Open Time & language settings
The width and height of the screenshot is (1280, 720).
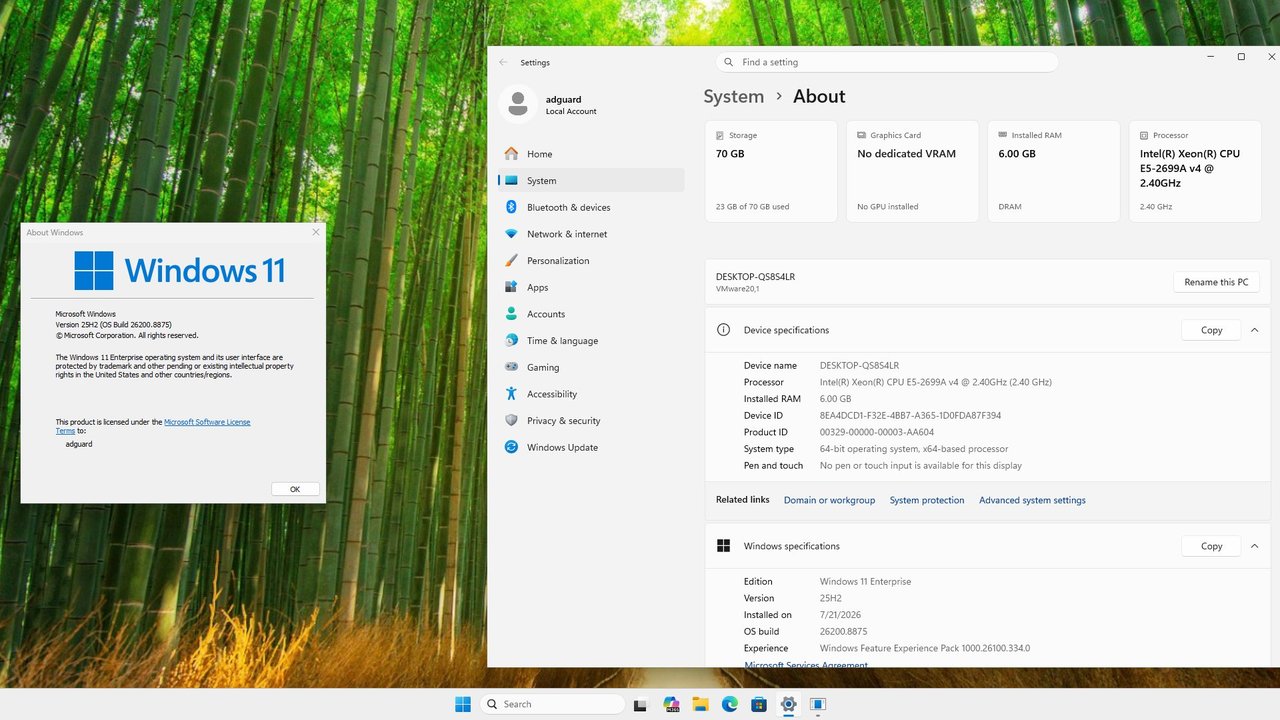tap(591, 341)
